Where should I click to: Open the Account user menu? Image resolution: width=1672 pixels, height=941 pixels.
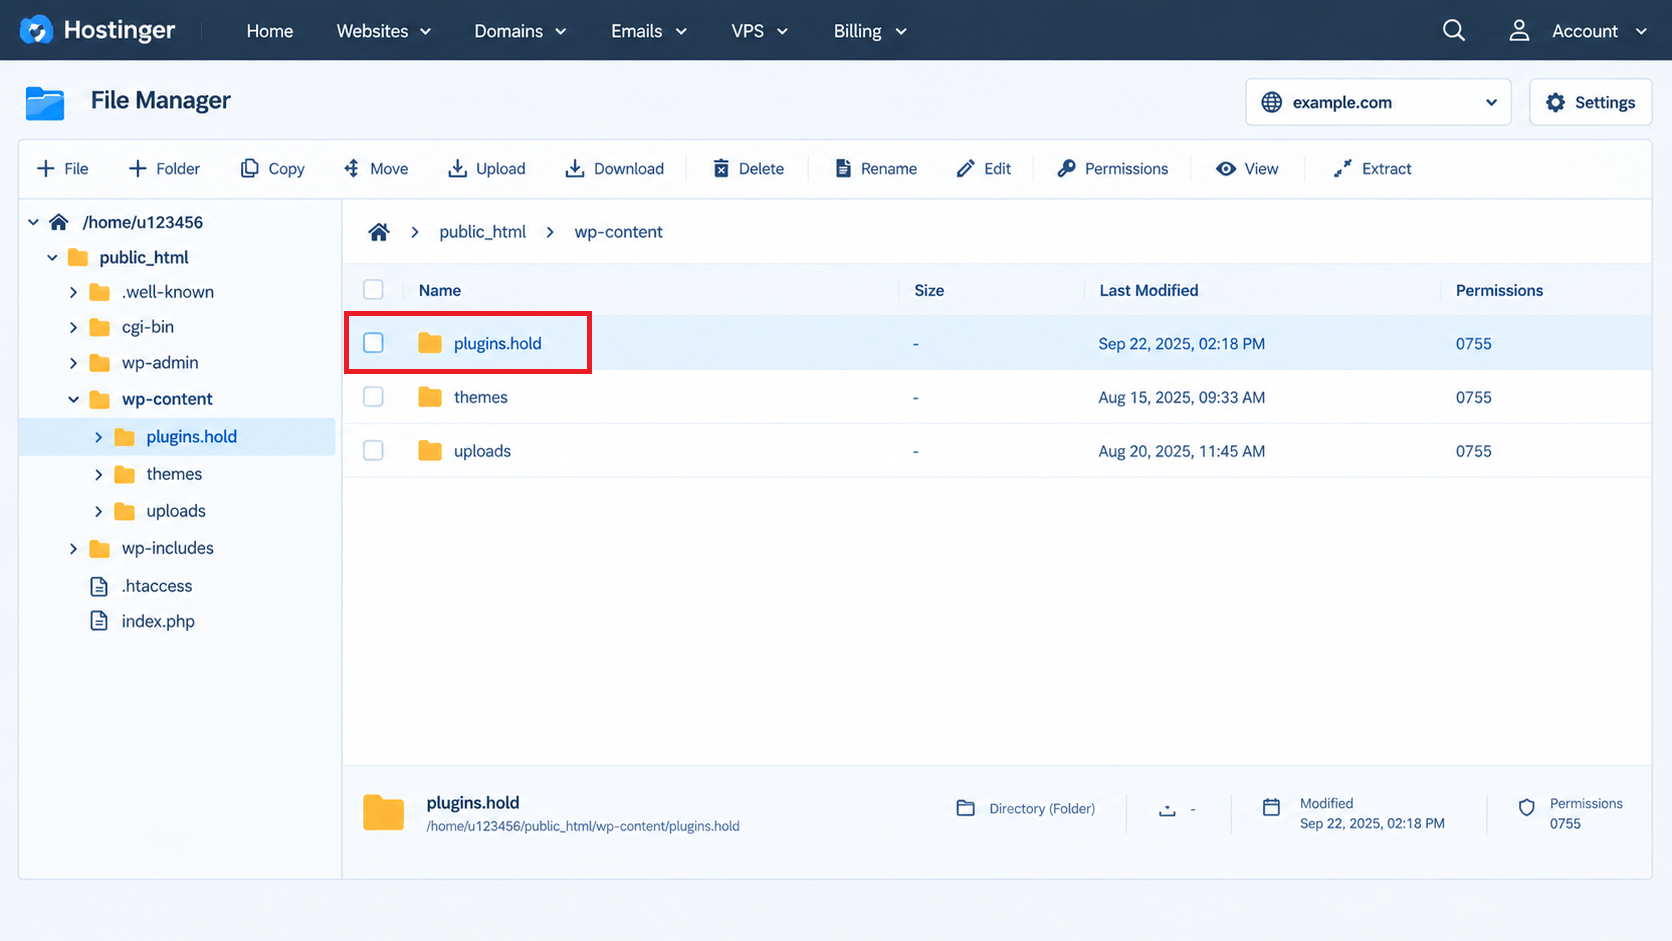point(1577,31)
